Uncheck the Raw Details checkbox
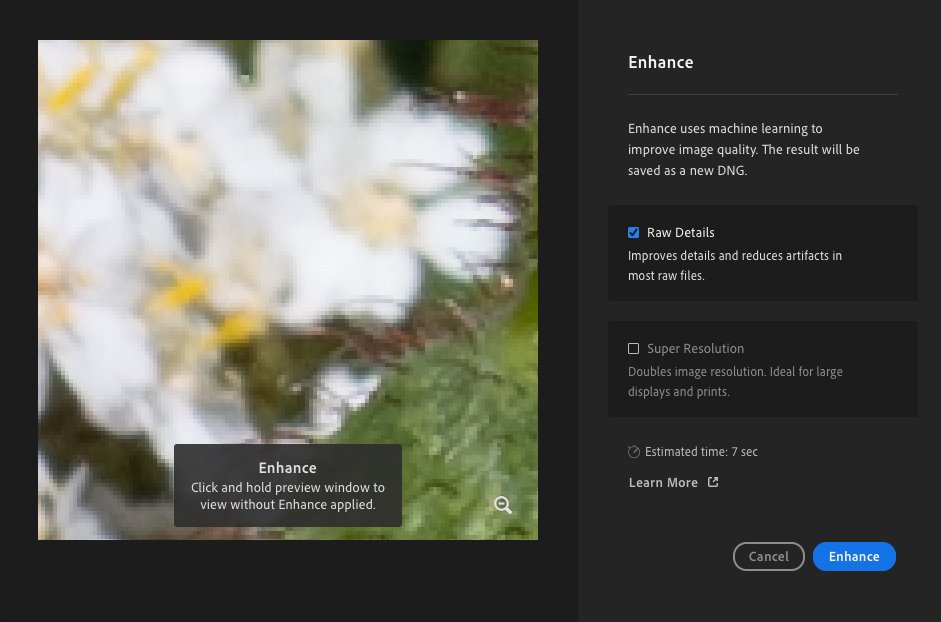Viewport: 941px width, 622px height. pyautogui.click(x=633, y=232)
